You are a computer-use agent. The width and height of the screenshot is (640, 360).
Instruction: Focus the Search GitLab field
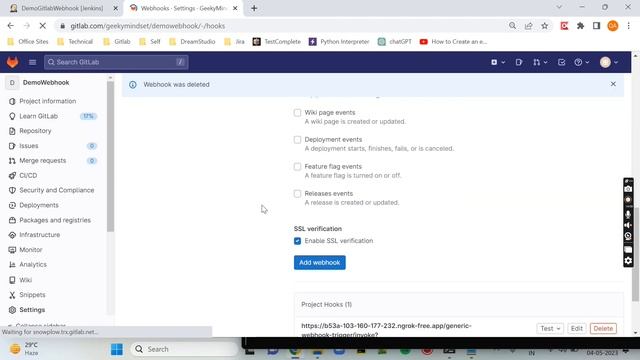(x=116, y=62)
